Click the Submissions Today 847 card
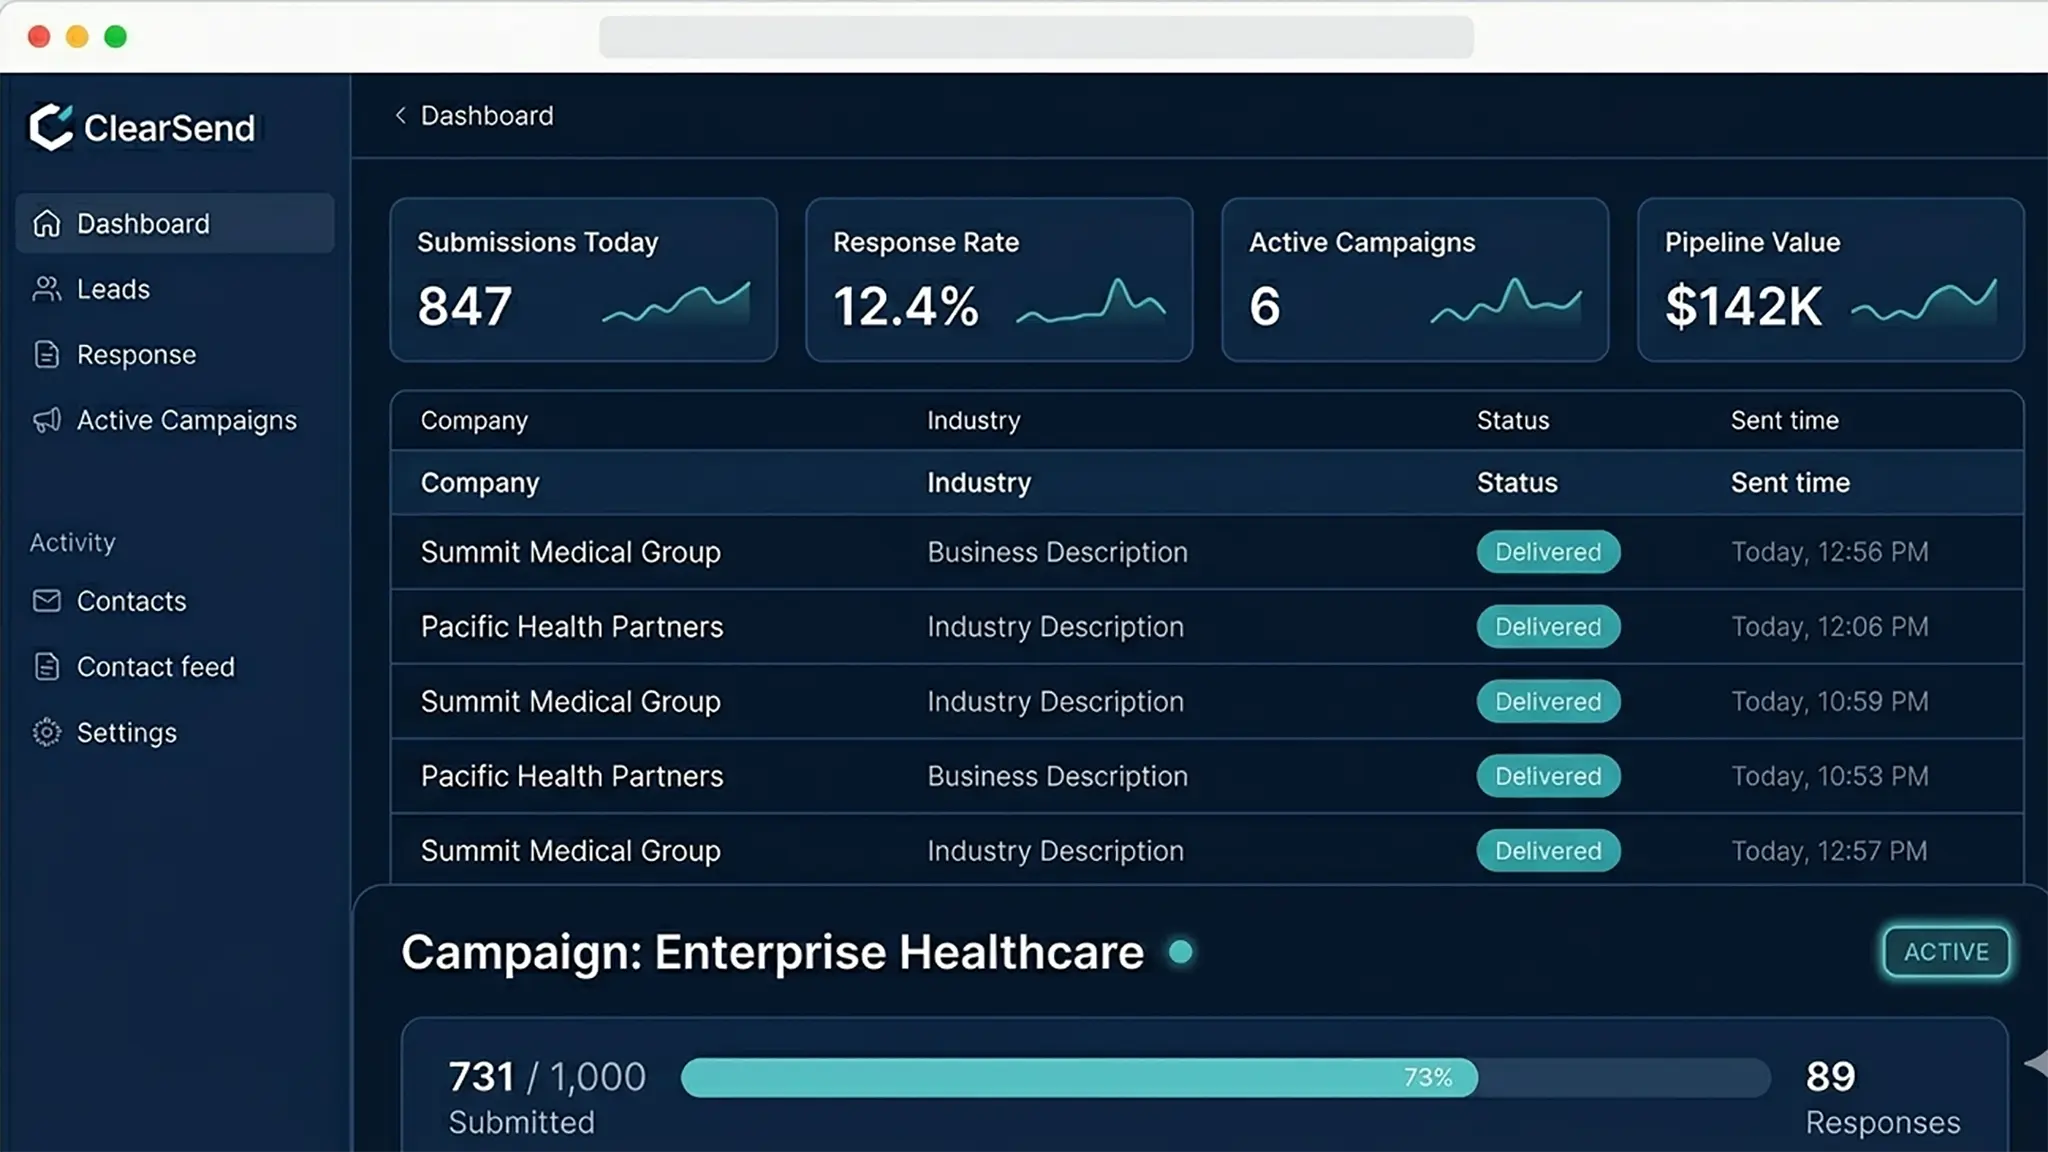The height and width of the screenshot is (1152, 2048). [583, 279]
